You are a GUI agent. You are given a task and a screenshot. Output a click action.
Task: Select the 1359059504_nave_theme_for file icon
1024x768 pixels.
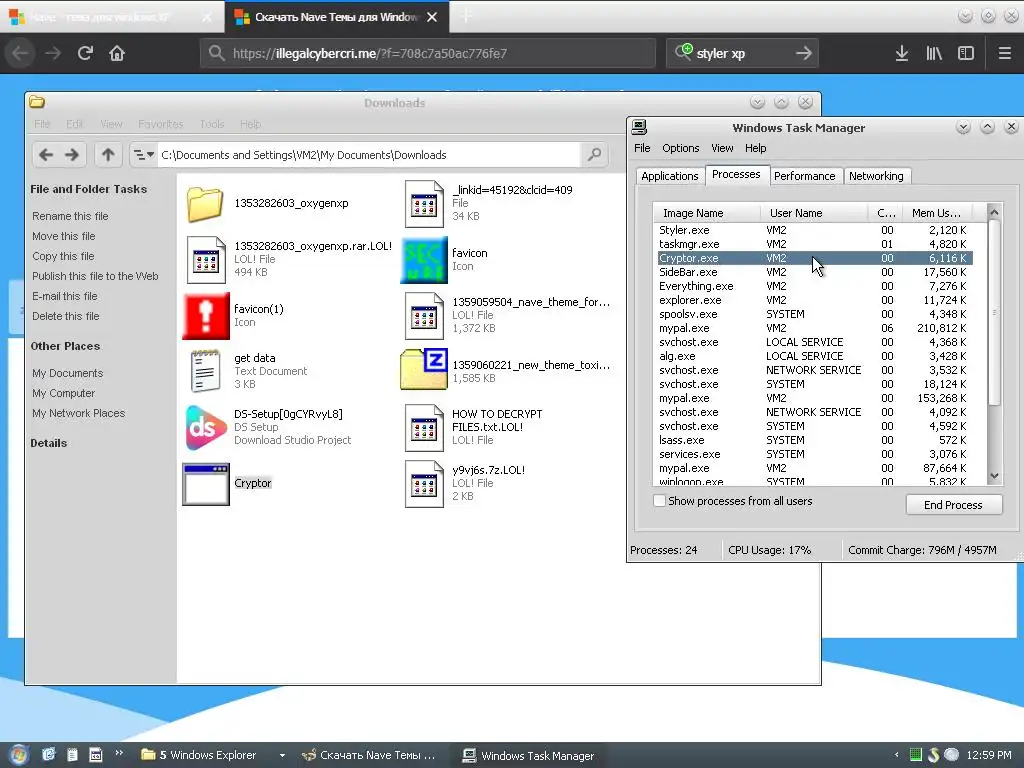click(424, 316)
